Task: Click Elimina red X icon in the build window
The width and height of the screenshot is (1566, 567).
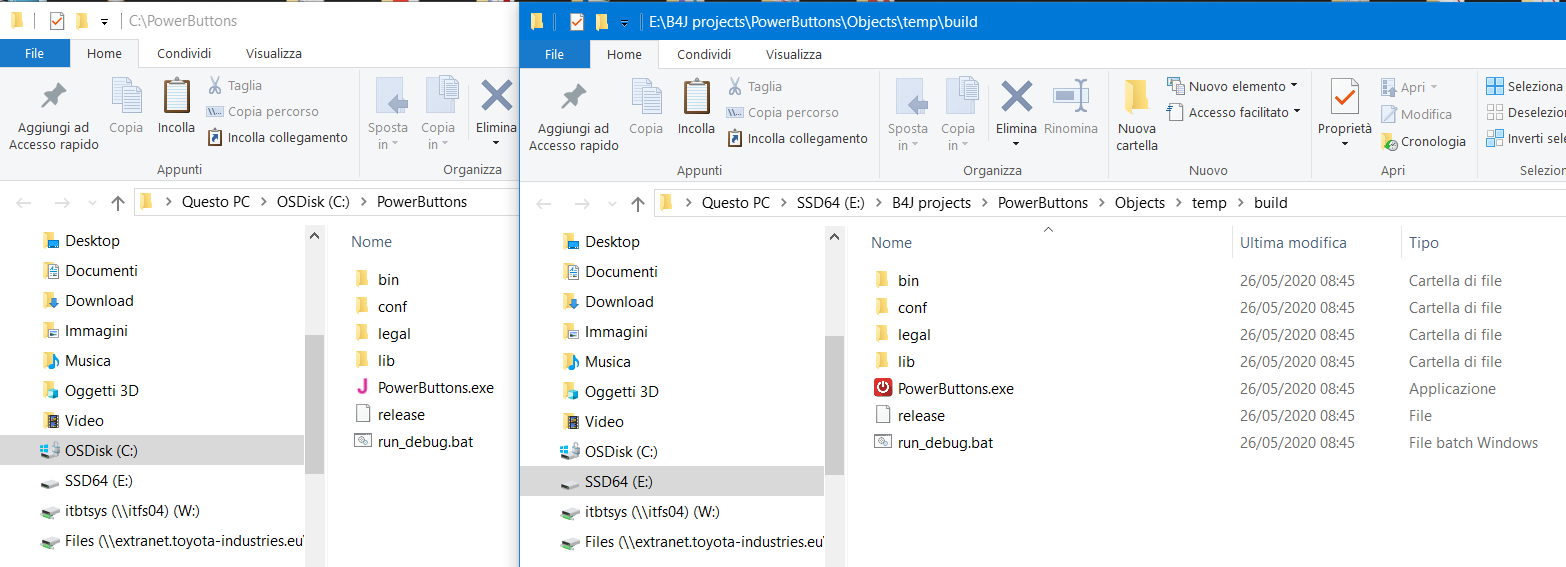Action: (x=1017, y=97)
